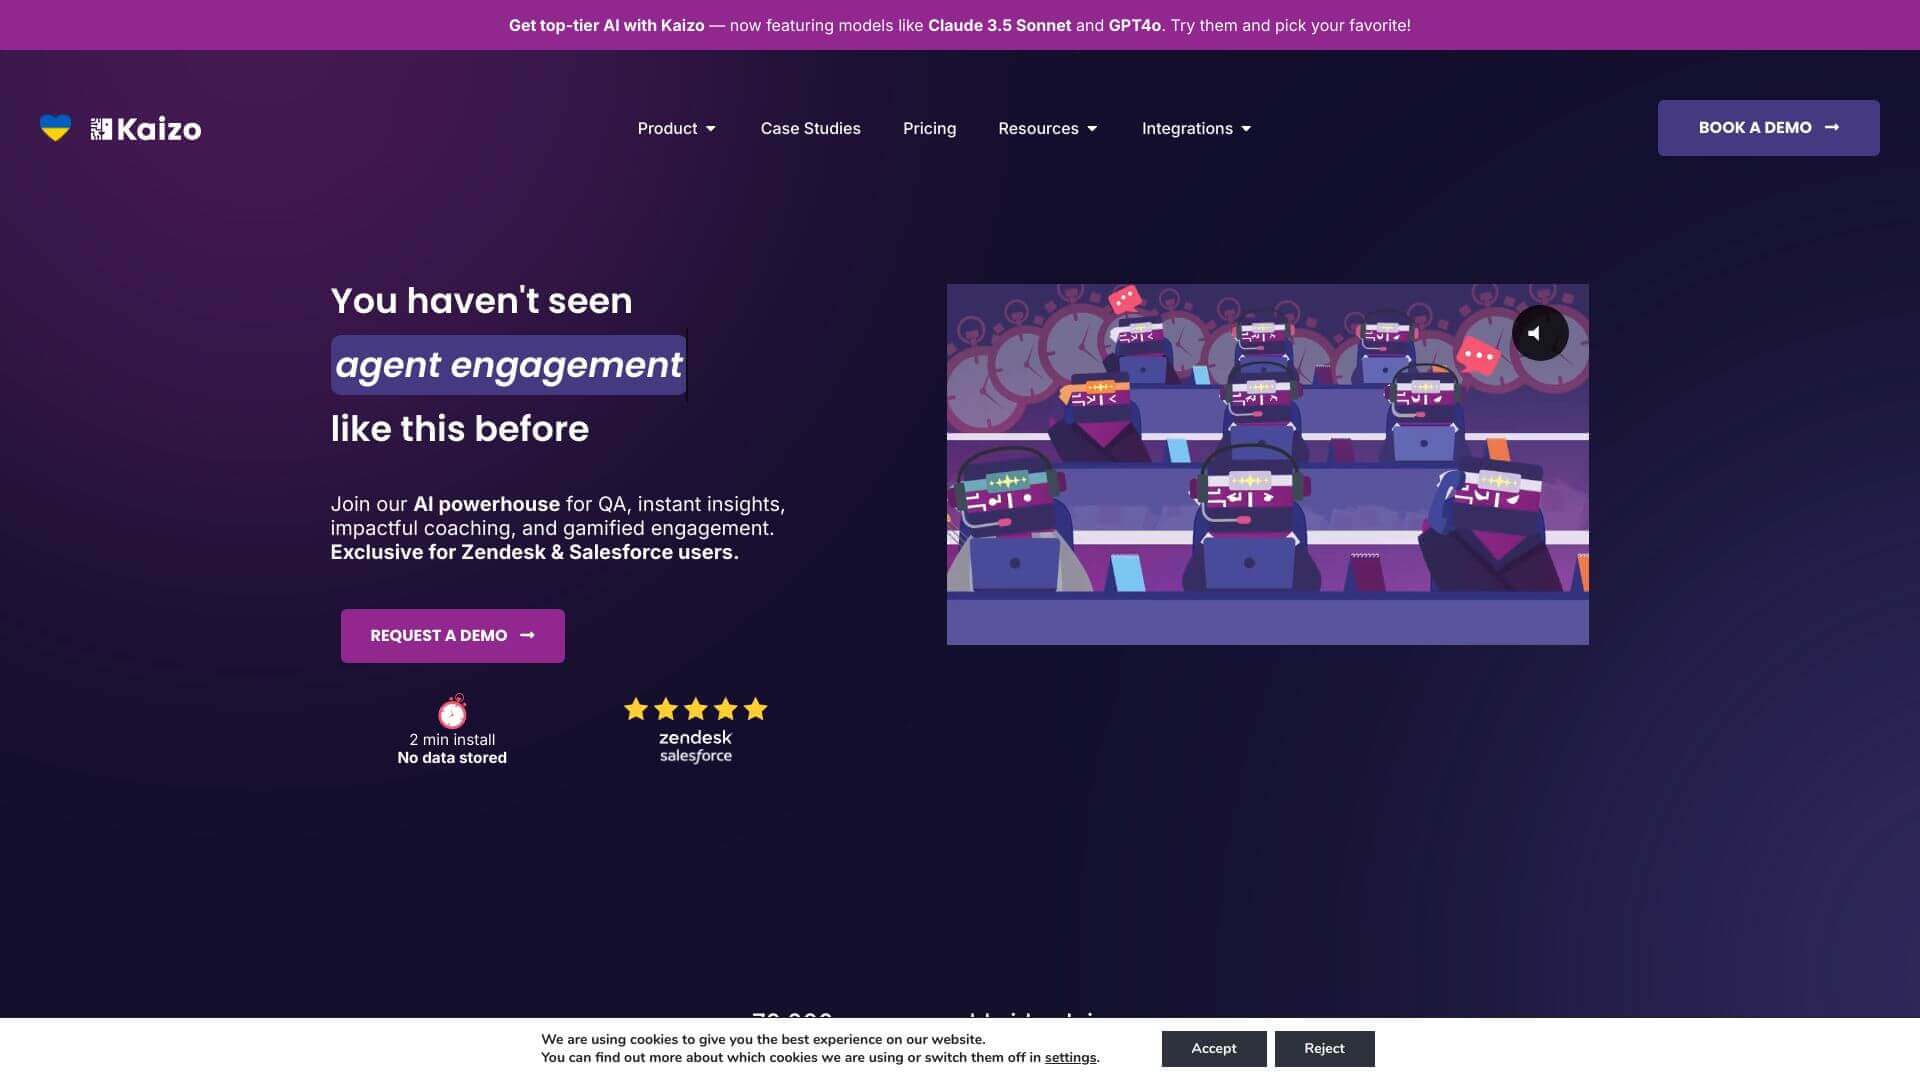This screenshot has height=1080, width=1920.
Task: Expand the Resources menu
Action: 1047,128
